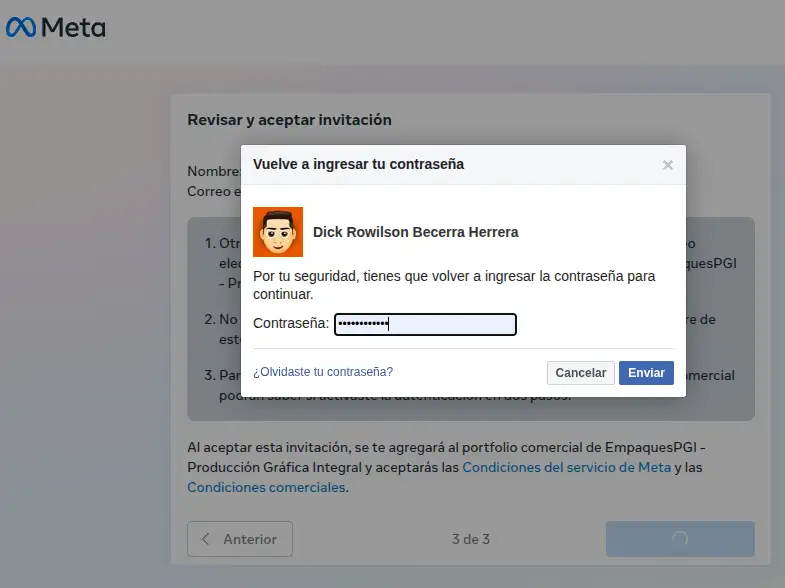Click the "Por tu seguridad" security message
Image resolution: width=785 pixels, height=588 pixels.
point(454,285)
